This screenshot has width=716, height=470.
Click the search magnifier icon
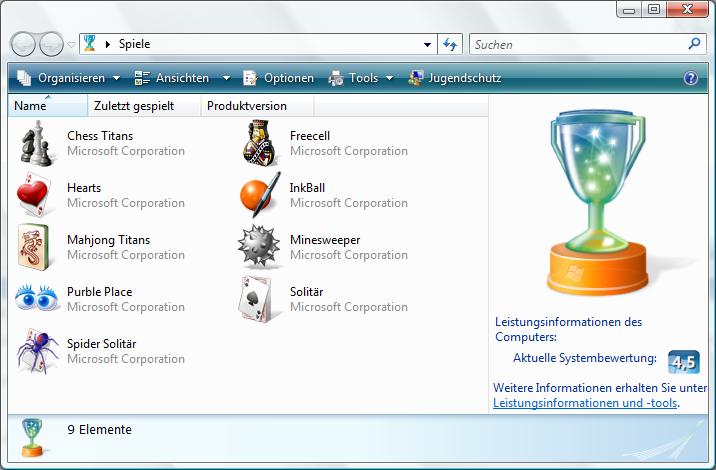[694, 44]
